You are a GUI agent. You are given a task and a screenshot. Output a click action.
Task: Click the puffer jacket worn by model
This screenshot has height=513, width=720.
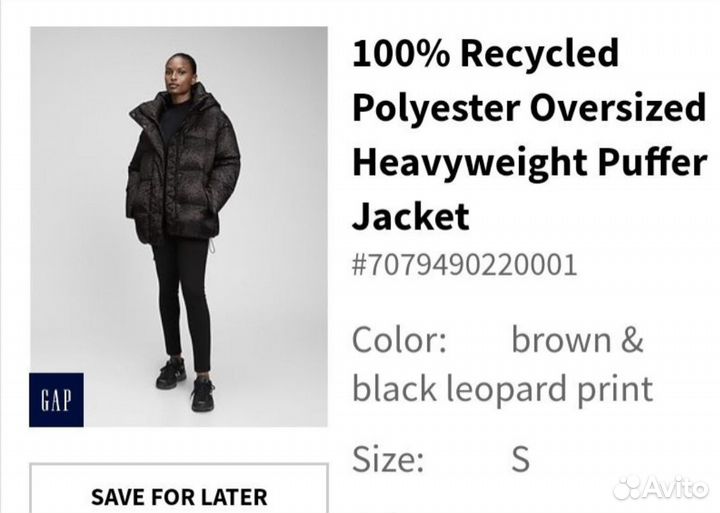tap(183, 165)
